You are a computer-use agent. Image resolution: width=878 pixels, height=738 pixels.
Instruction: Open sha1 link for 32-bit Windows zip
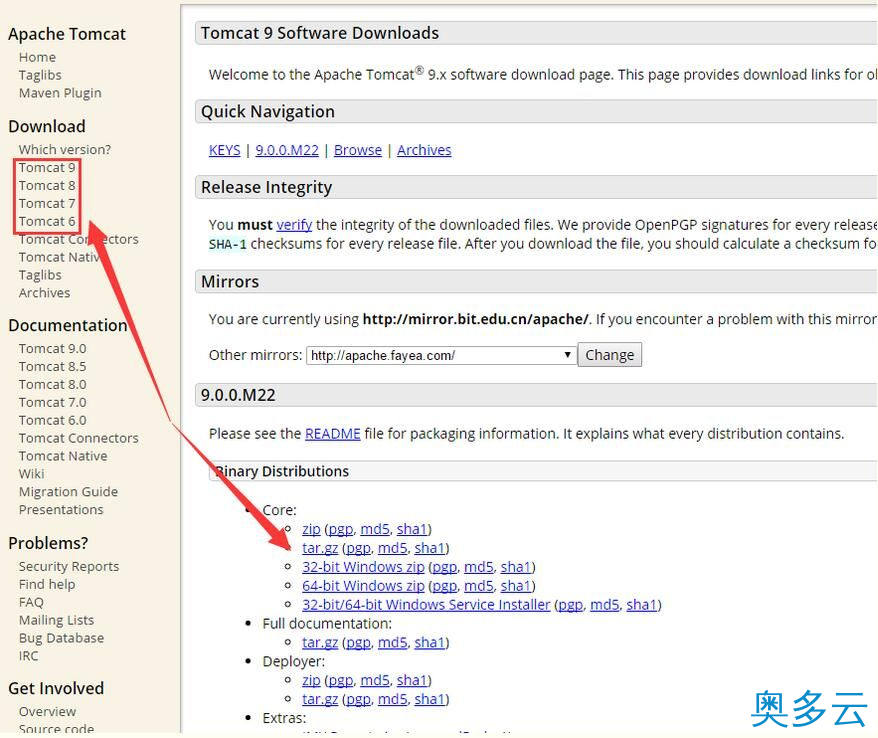[x=516, y=567]
